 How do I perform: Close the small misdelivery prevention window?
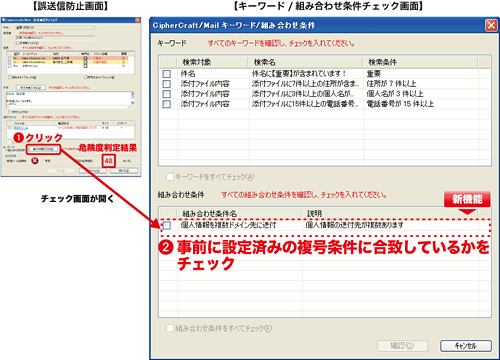[x=138, y=20]
